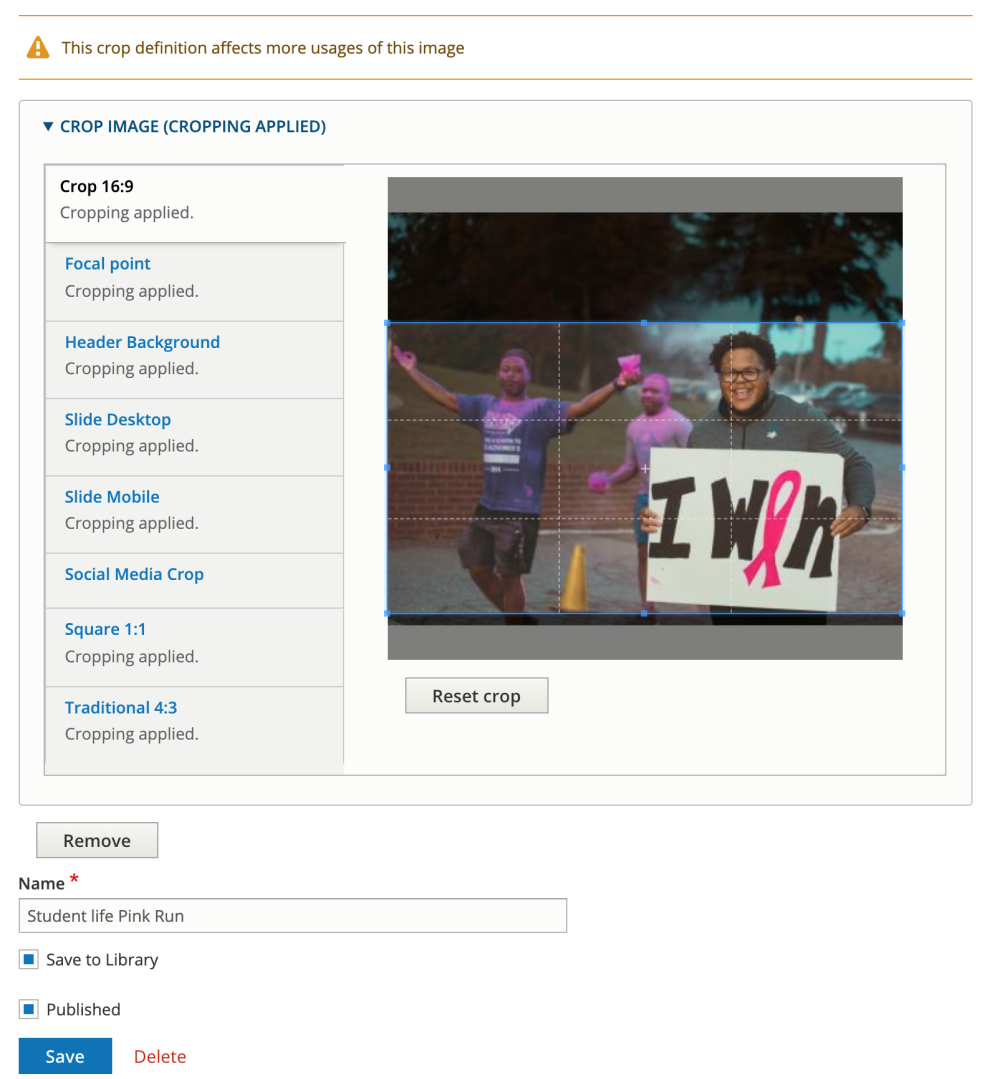Open the Slide Desktop crop tab
Screen dimensions: 1000x1079
(x=195, y=438)
